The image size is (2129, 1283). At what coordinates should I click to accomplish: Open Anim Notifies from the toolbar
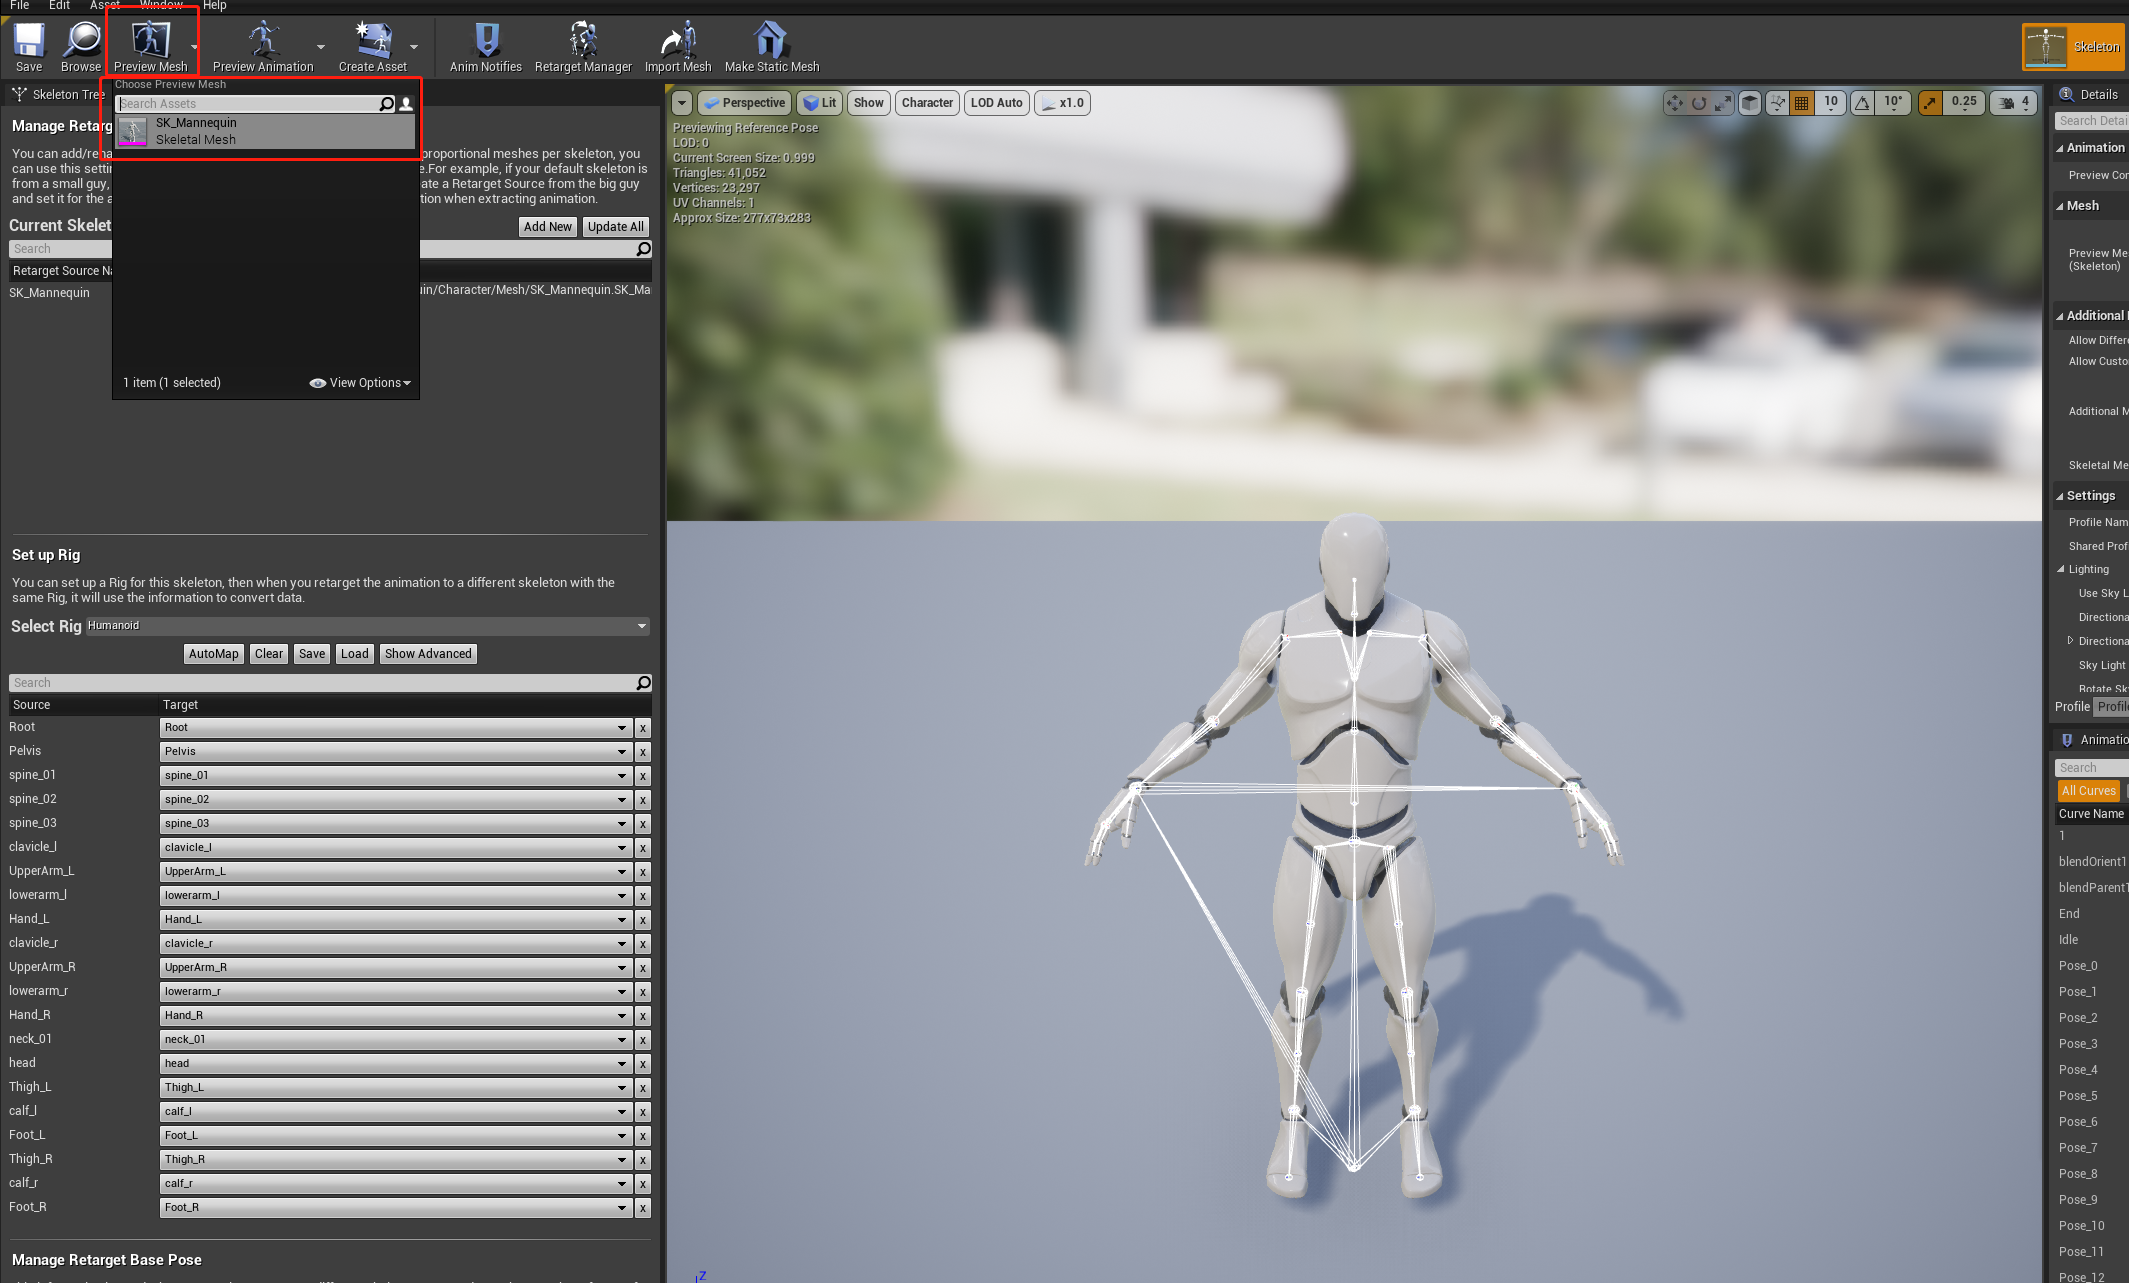[485, 46]
